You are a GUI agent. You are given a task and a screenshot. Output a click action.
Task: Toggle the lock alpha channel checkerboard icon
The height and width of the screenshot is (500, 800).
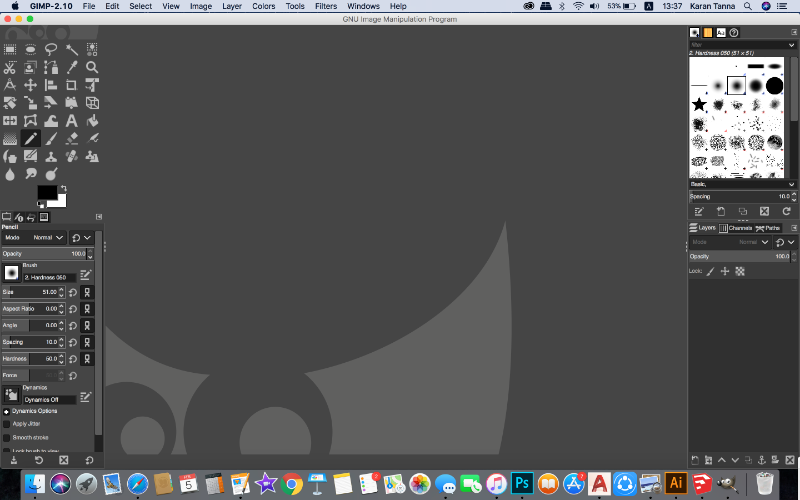tap(740, 271)
